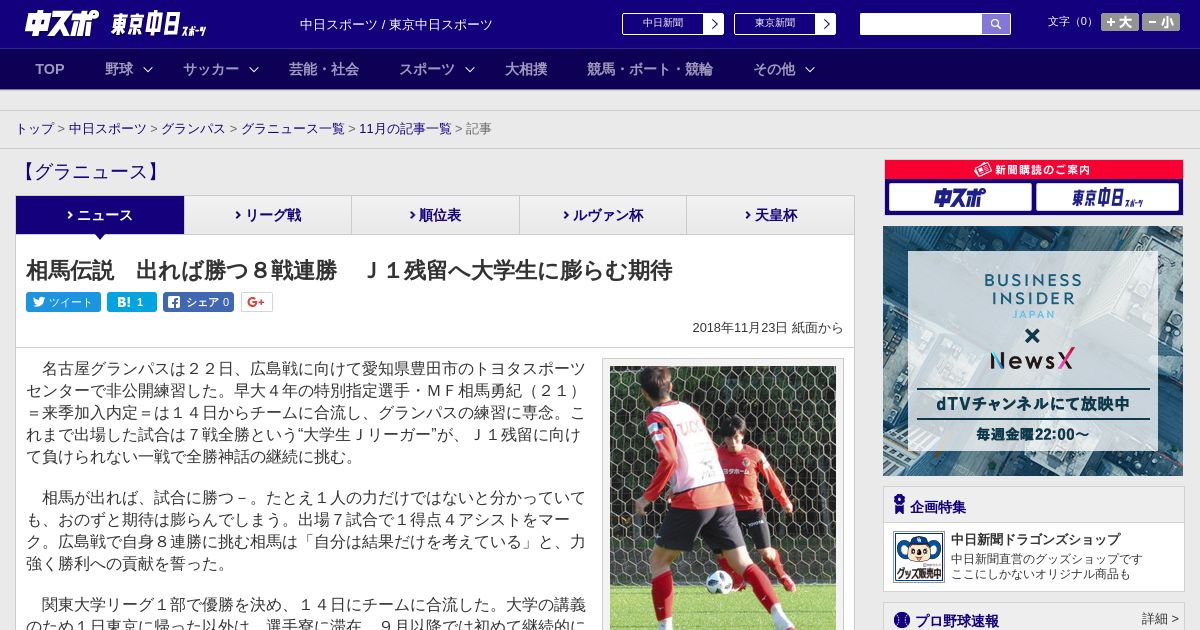
Task: Click the グッズ販売中 Doala shop icon
Action: coord(918,557)
